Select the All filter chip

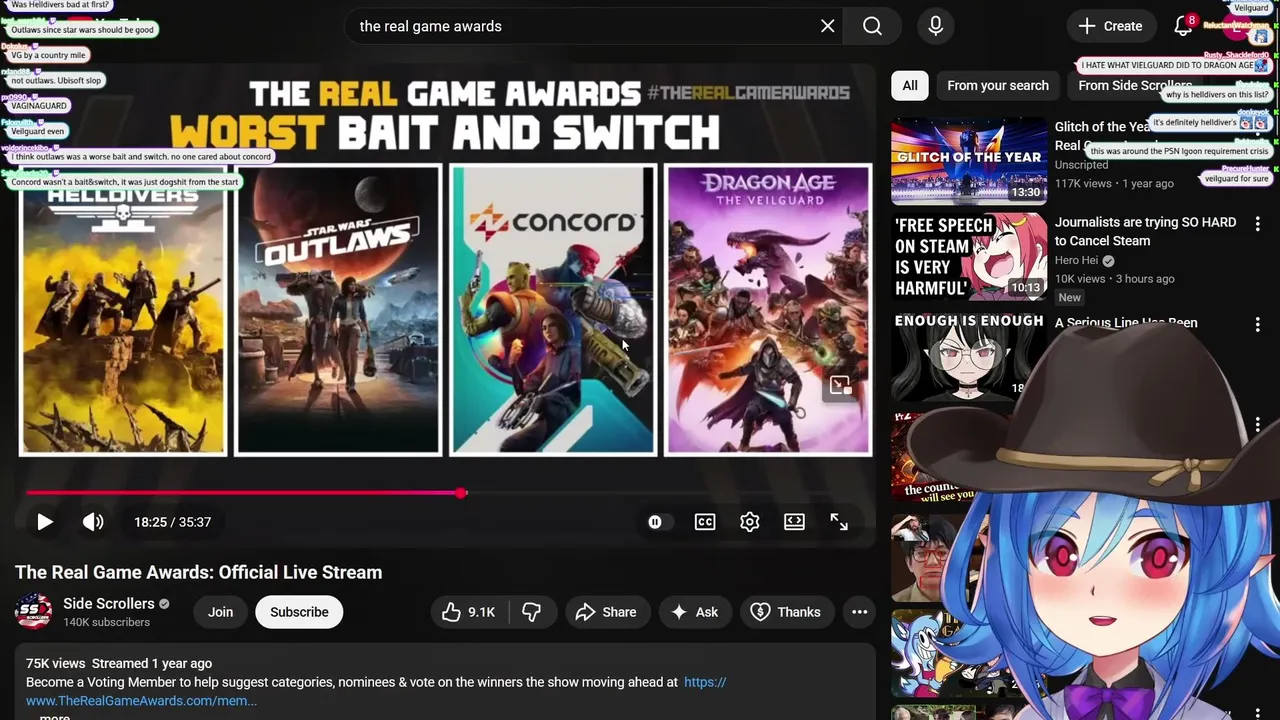[910, 85]
